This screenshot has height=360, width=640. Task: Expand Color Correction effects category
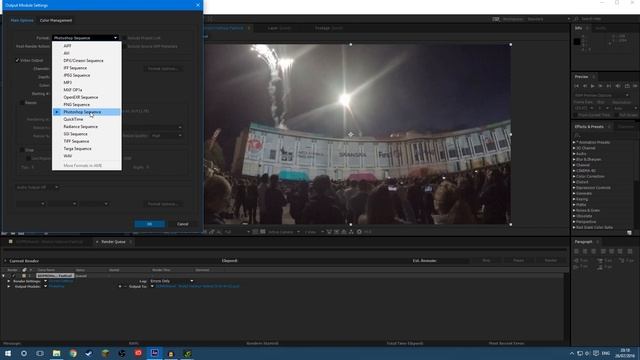[574, 177]
